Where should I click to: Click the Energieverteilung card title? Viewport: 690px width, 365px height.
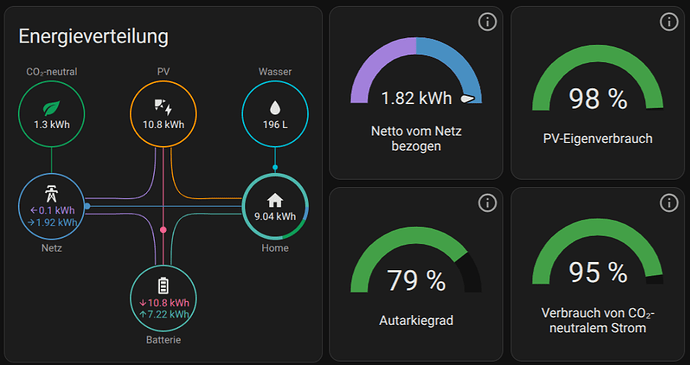93,37
